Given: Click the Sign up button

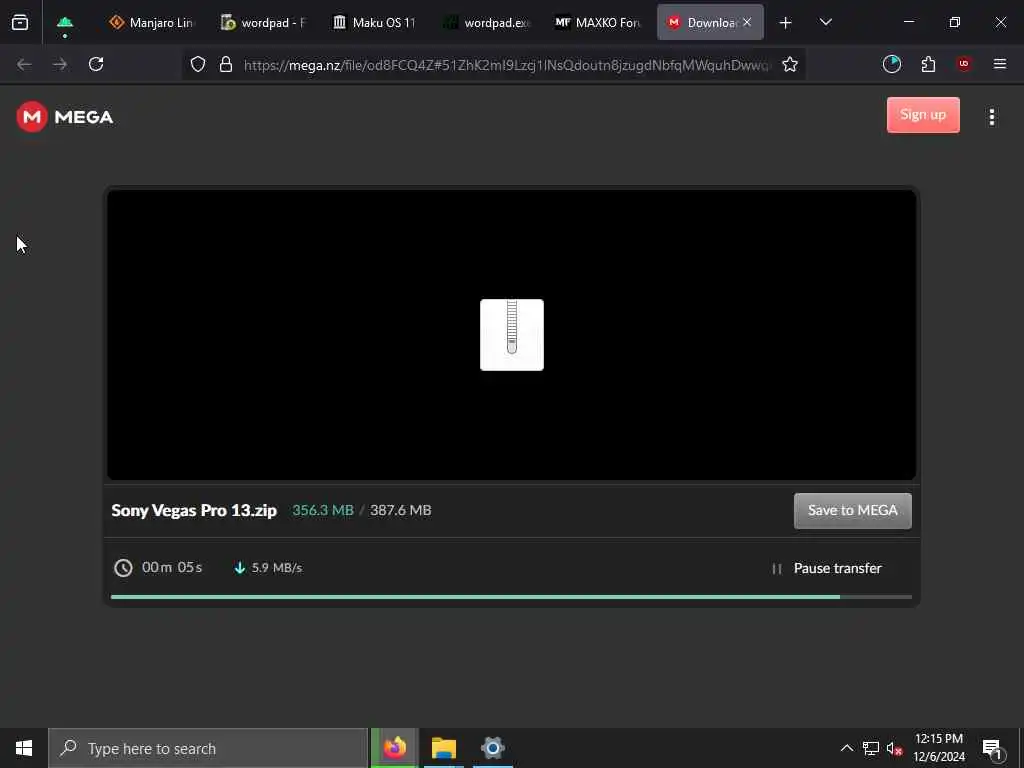Looking at the screenshot, I should tap(923, 115).
